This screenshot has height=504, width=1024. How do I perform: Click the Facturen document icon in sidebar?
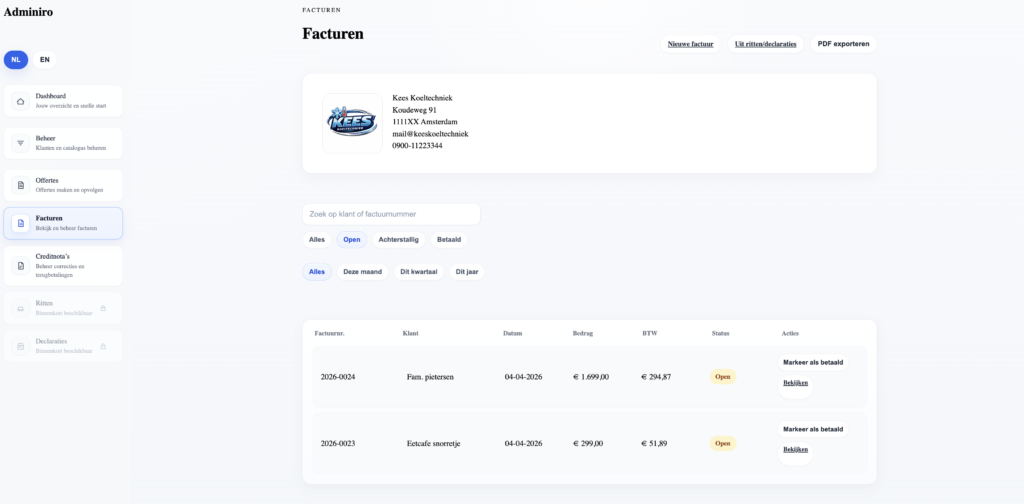(x=20, y=223)
